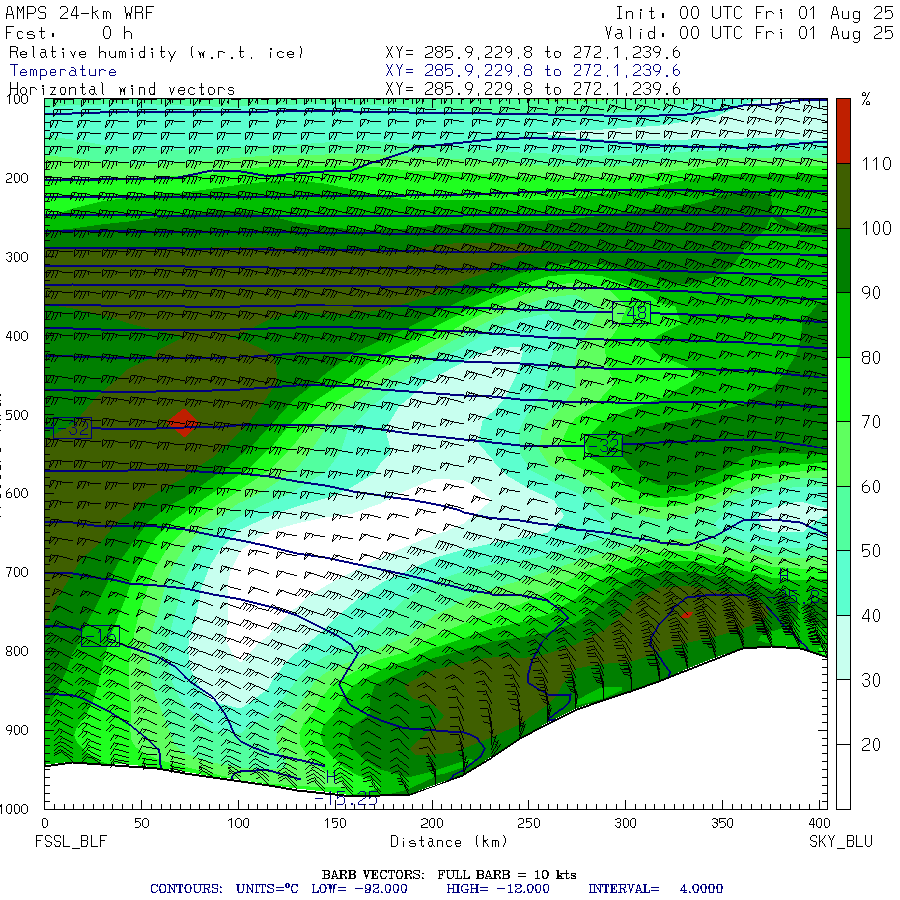Click "BARB VECTORS: FULL BARB = 10 kts" legend
The height and width of the screenshot is (900, 900).
[x=449, y=875]
